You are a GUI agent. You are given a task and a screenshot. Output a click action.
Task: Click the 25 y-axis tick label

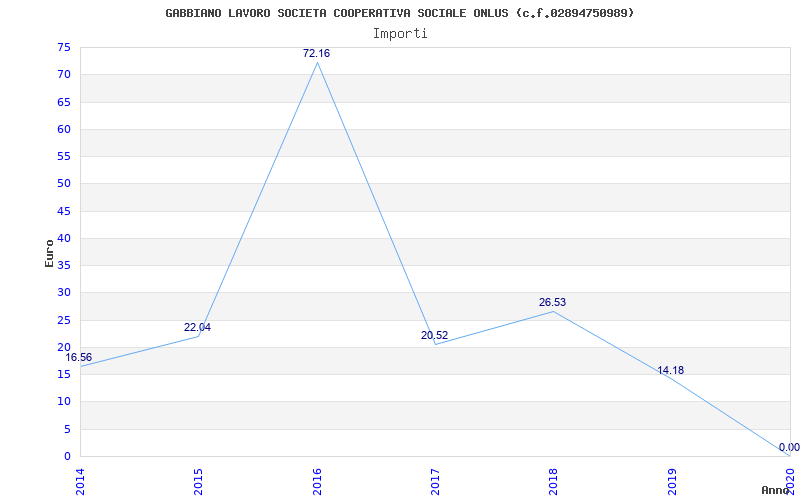click(x=64, y=320)
